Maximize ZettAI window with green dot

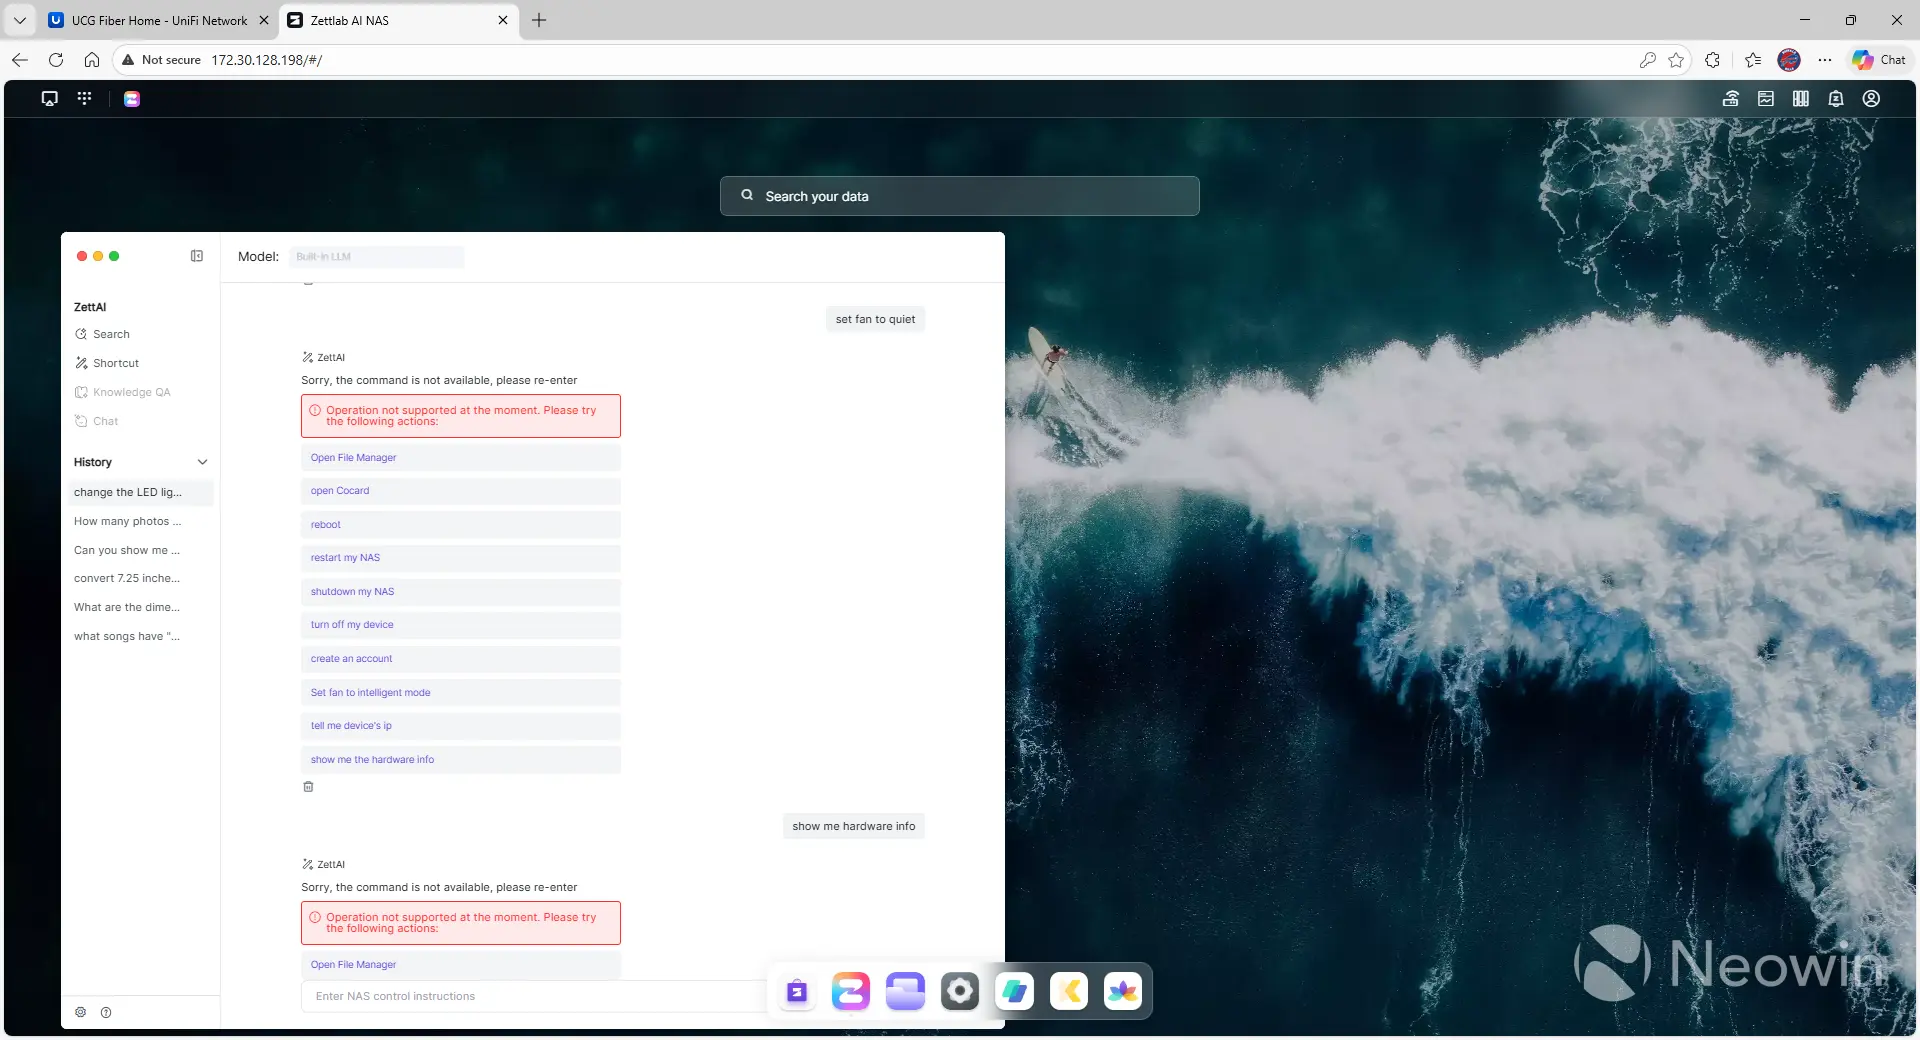point(114,256)
